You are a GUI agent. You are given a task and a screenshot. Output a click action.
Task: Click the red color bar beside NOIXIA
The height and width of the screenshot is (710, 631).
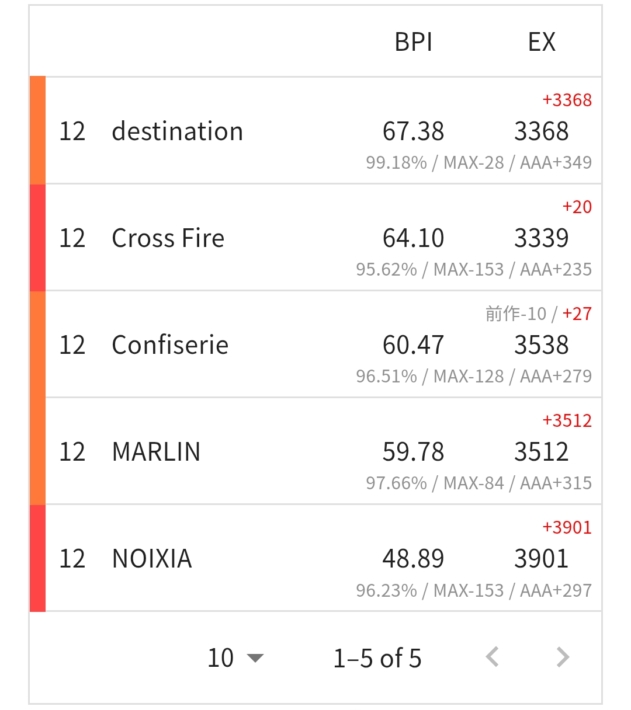(x=38, y=559)
